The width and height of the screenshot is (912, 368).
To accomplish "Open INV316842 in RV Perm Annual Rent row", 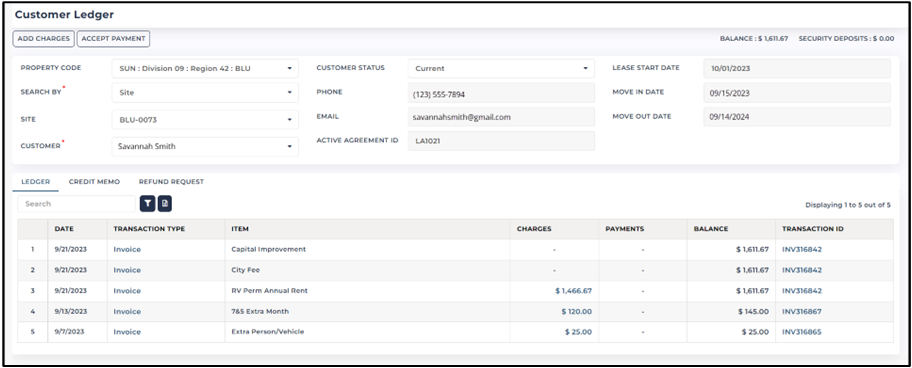I will click(x=801, y=291).
